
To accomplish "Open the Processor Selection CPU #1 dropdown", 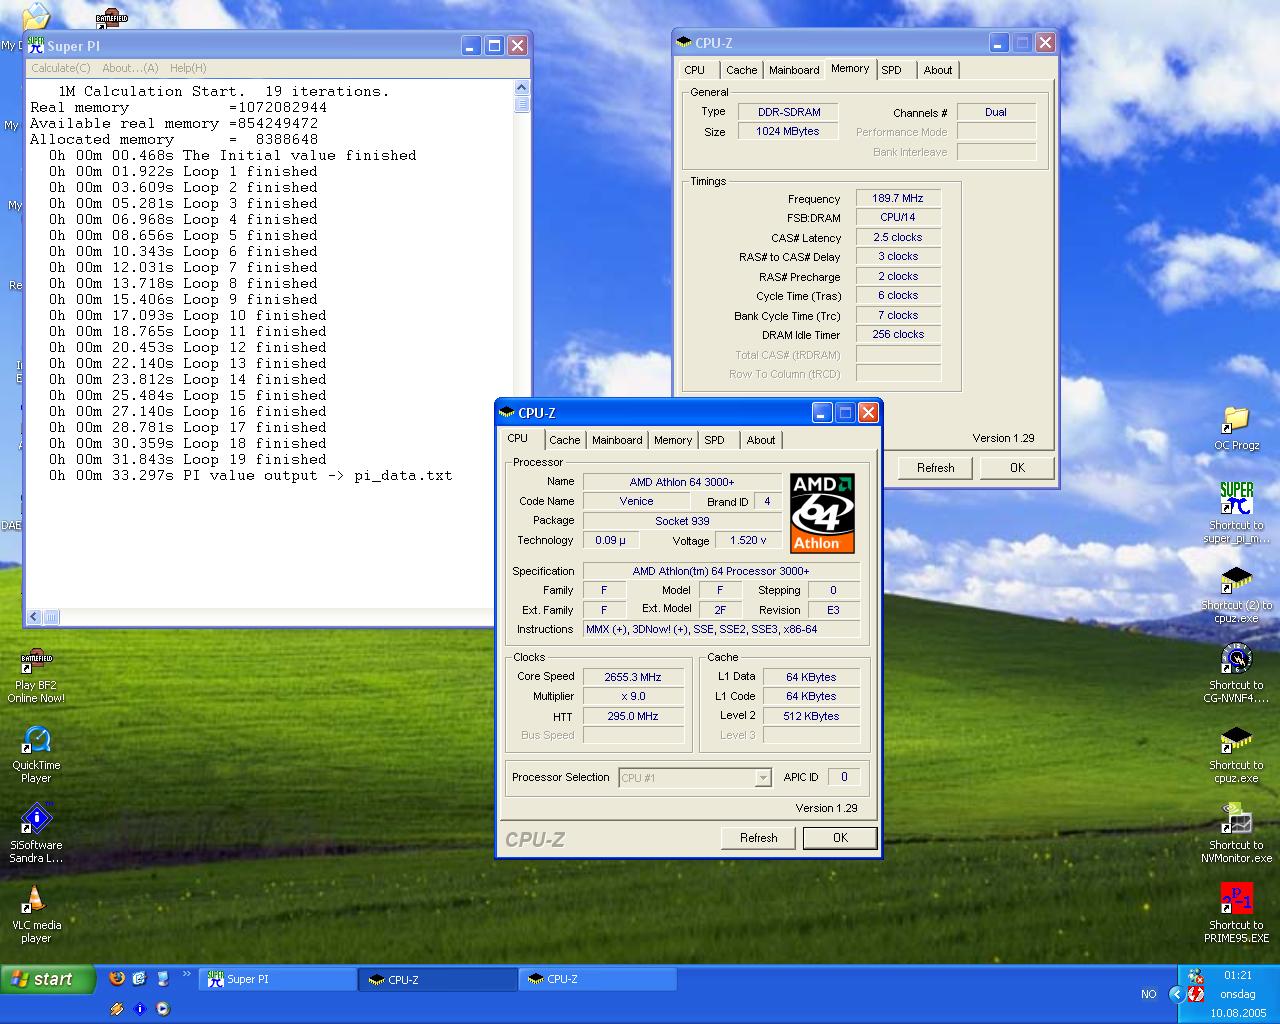I will click(695, 777).
